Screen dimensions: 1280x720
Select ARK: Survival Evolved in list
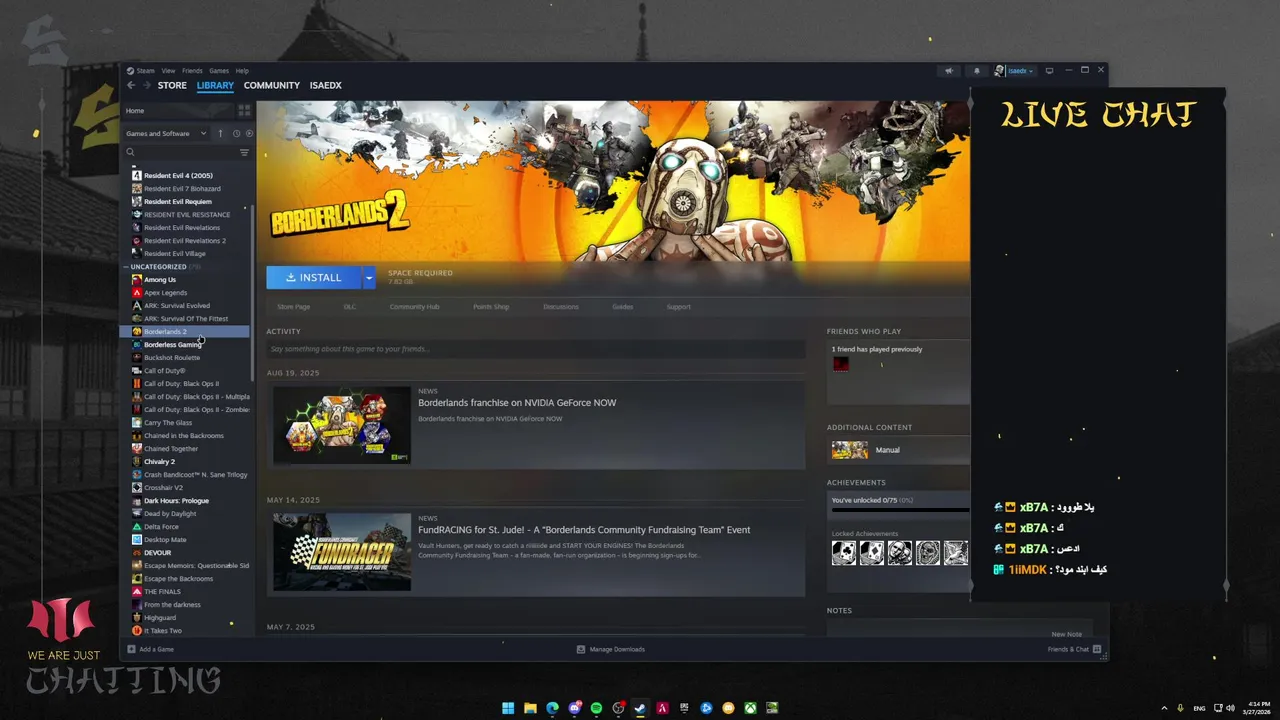click(177, 306)
